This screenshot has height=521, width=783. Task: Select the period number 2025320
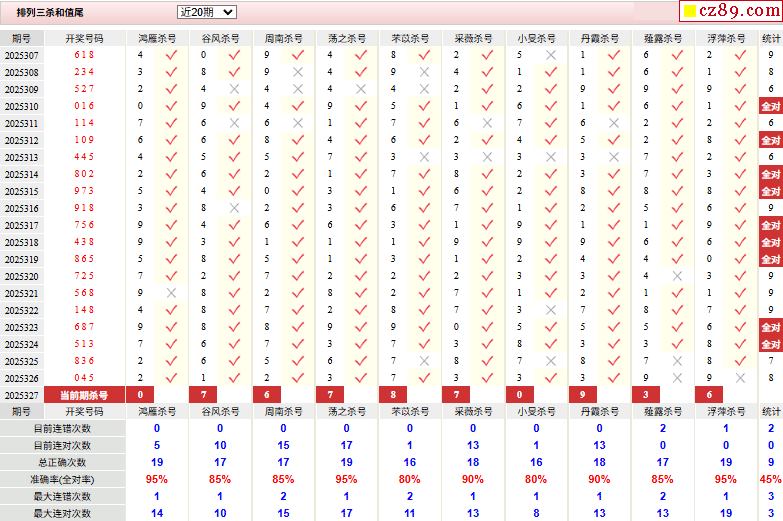[x=21, y=276]
